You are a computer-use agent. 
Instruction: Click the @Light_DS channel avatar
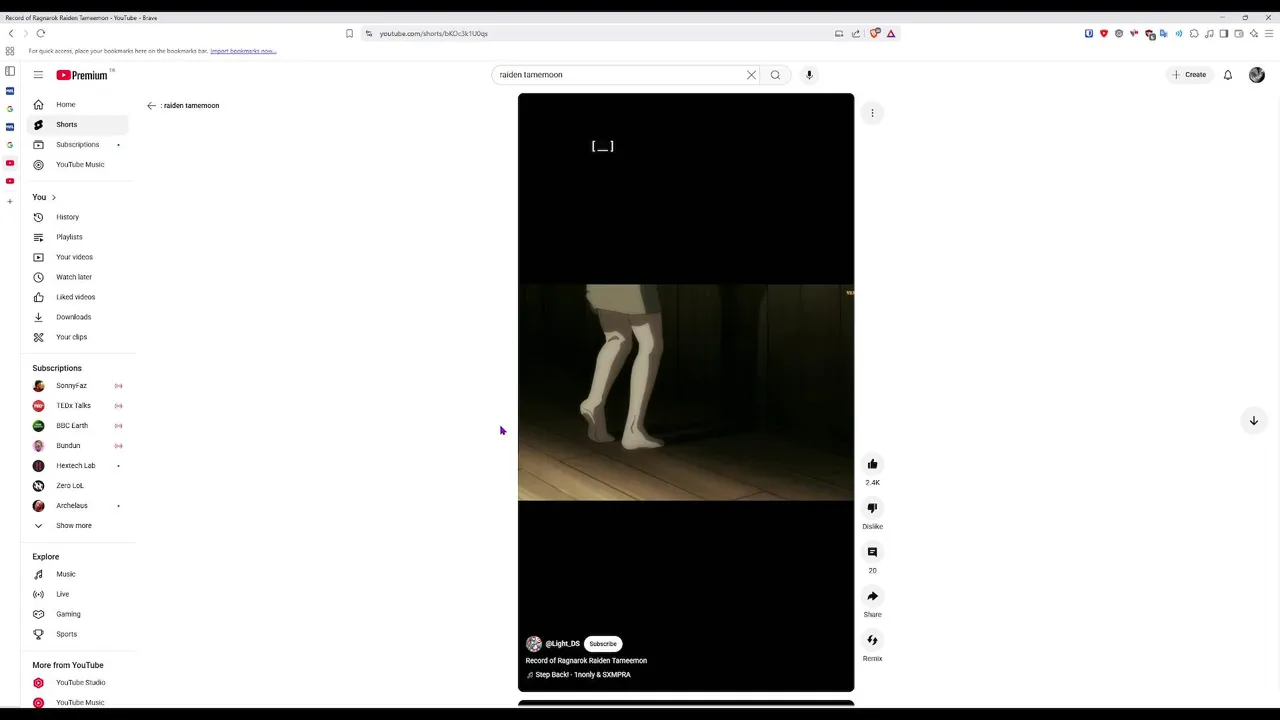pyautogui.click(x=534, y=644)
